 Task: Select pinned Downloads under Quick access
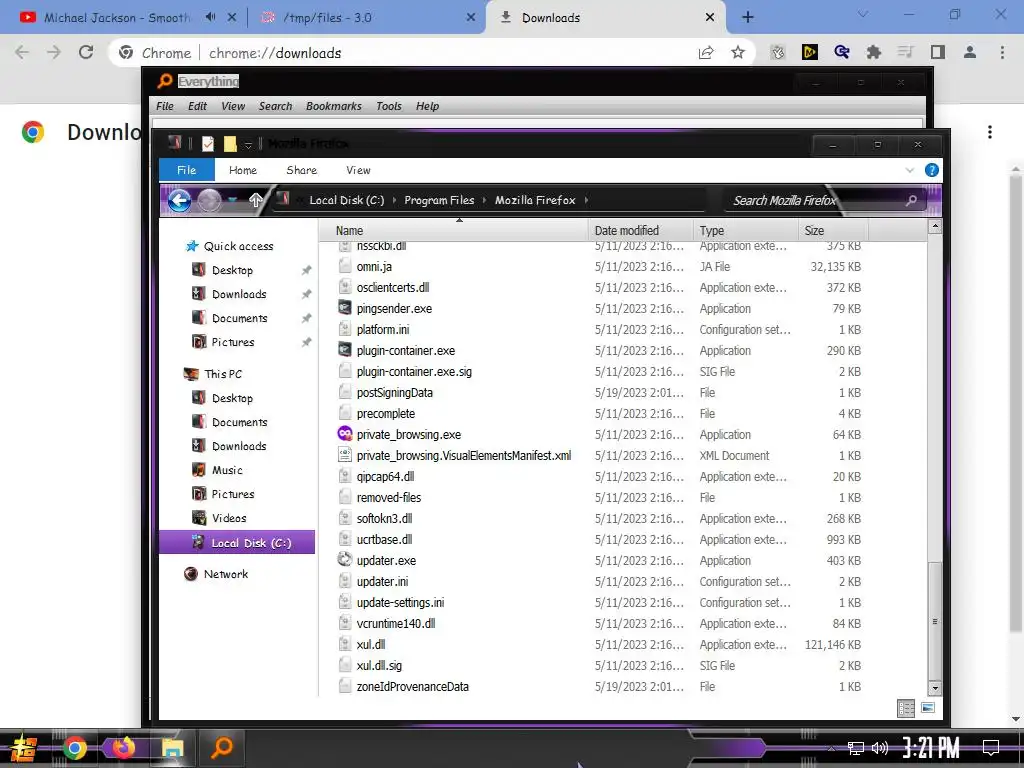point(239,295)
